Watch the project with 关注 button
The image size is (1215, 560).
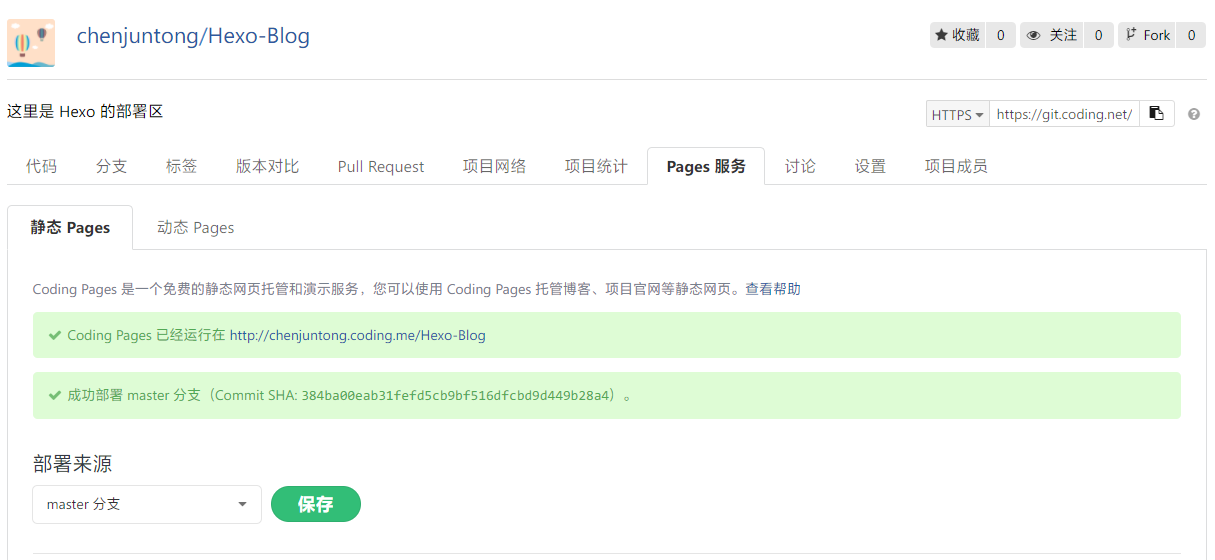[1052, 35]
